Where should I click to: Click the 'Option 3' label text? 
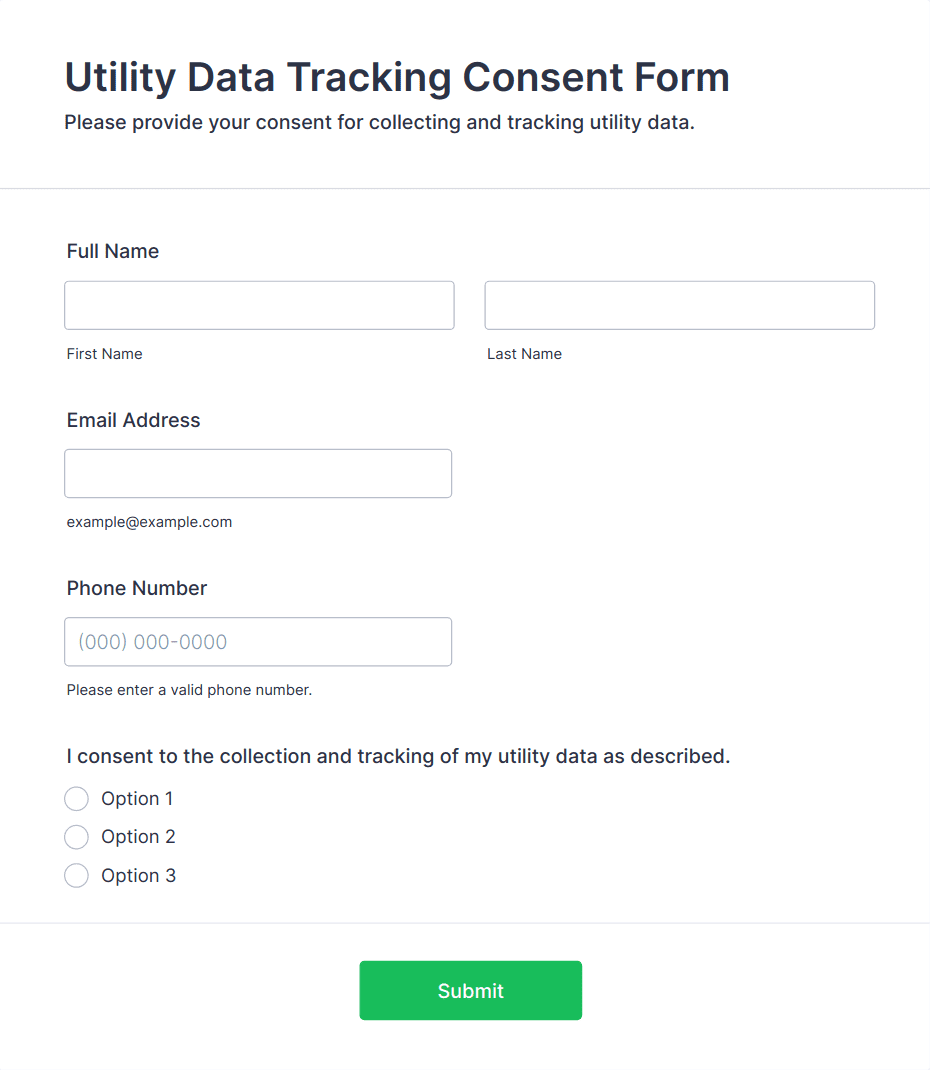[138, 876]
